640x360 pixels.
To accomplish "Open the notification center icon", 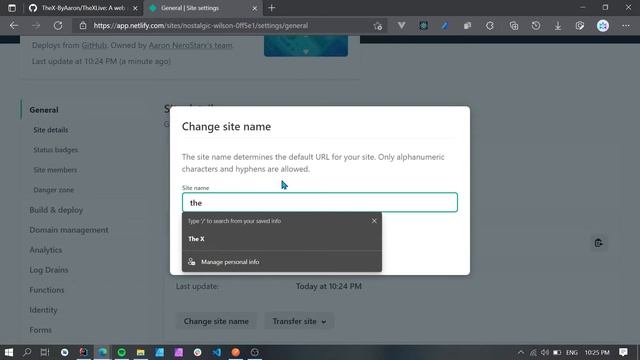I will (623, 352).
